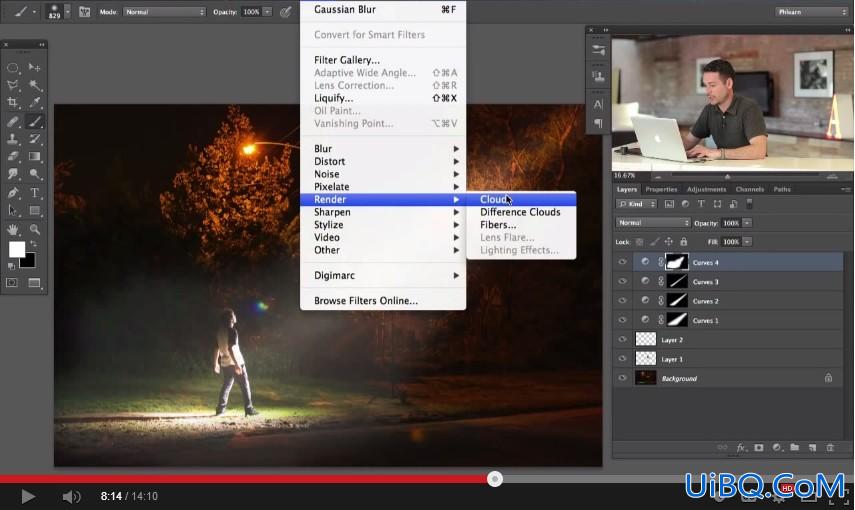Choose Clouds from Render submenu
The height and width of the screenshot is (510, 855).
pos(521,200)
